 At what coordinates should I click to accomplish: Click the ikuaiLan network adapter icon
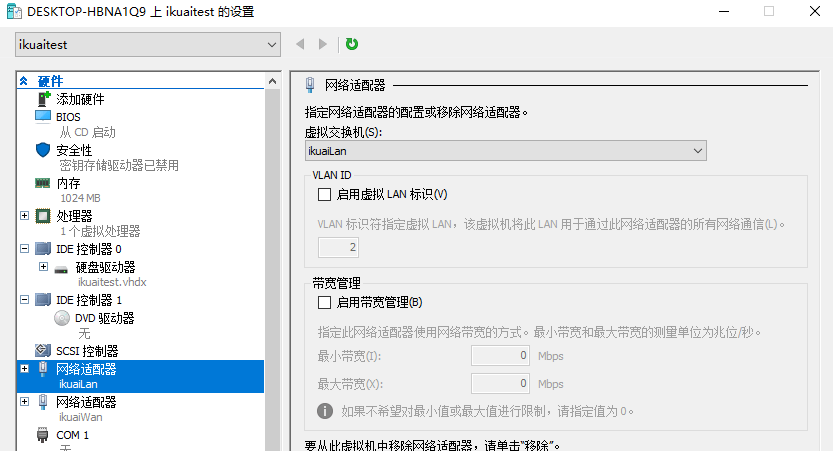pos(43,369)
